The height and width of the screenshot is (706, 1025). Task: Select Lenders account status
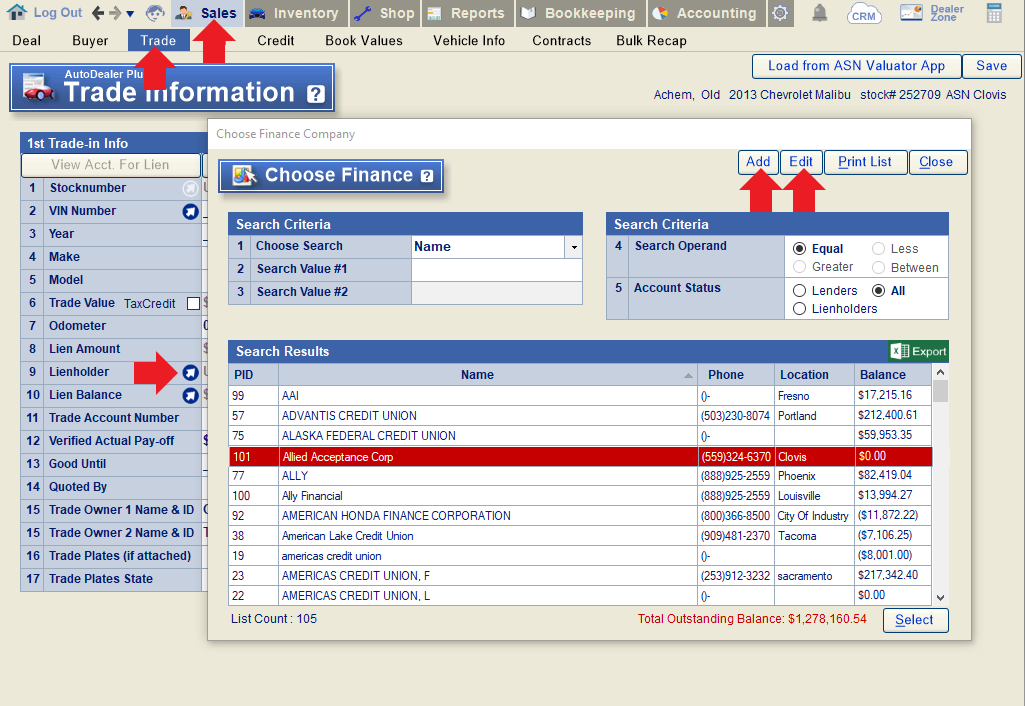(799, 290)
